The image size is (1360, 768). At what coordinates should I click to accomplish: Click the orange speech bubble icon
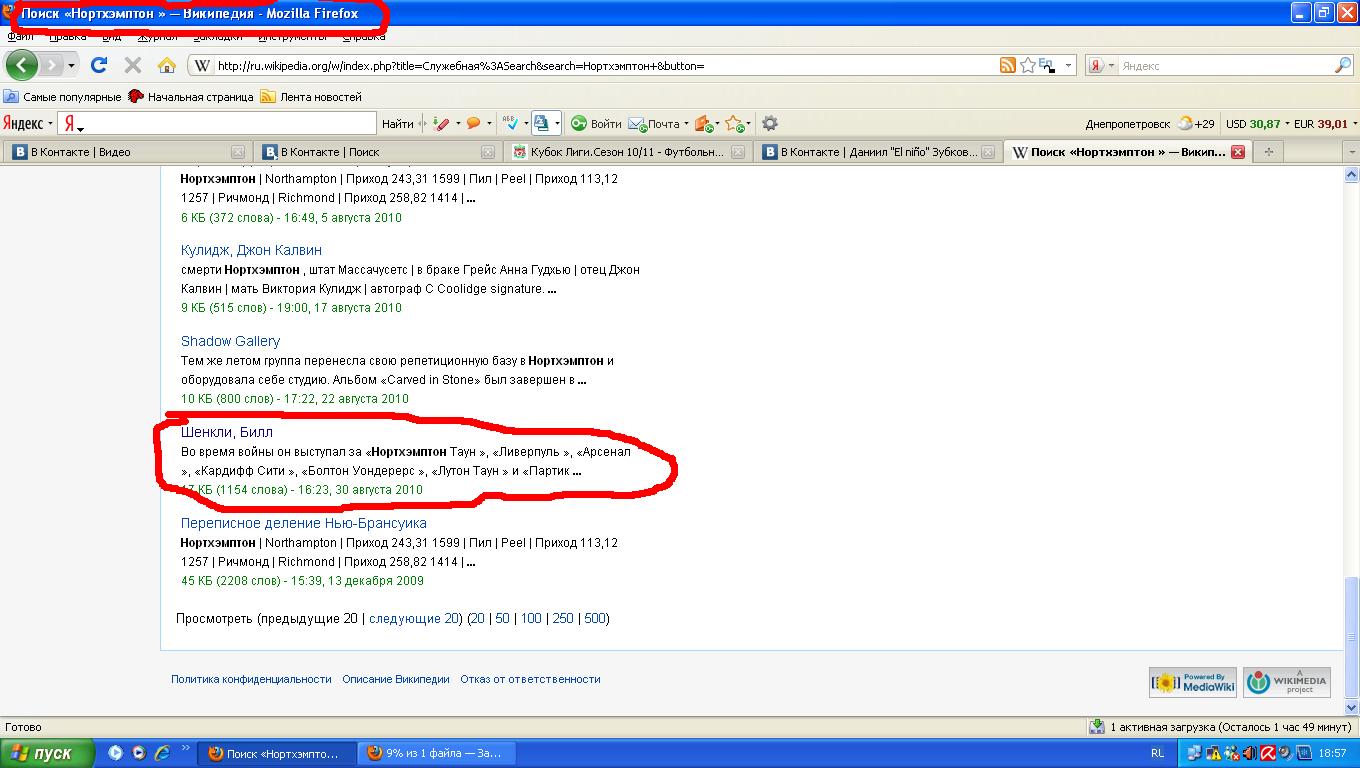tap(473, 124)
